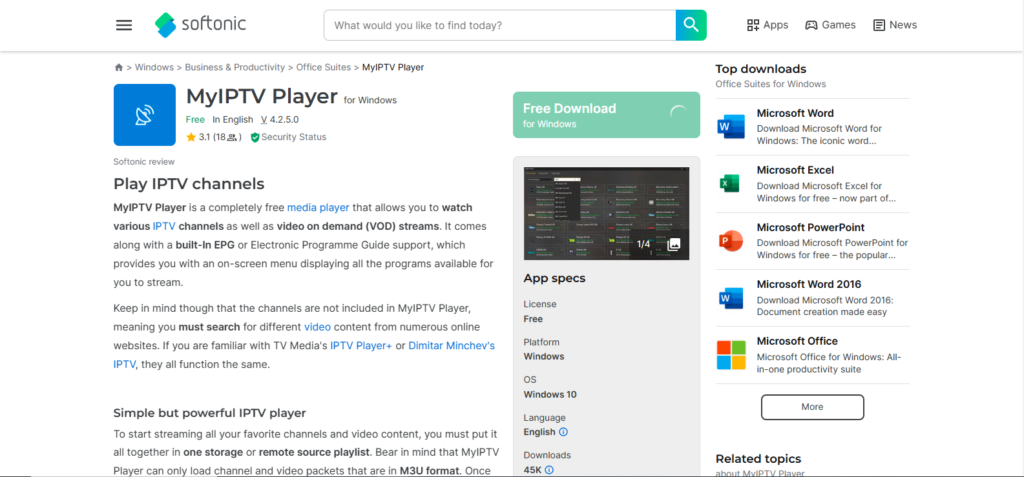Click the 'media player' link
Viewport: 1024px width, 477px height.
[x=318, y=208]
